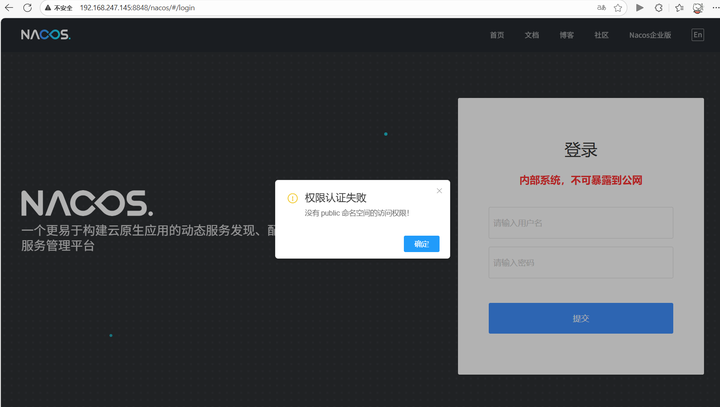
Task: Reload the page with the refresh icon
Action: [x=28, y=8]
